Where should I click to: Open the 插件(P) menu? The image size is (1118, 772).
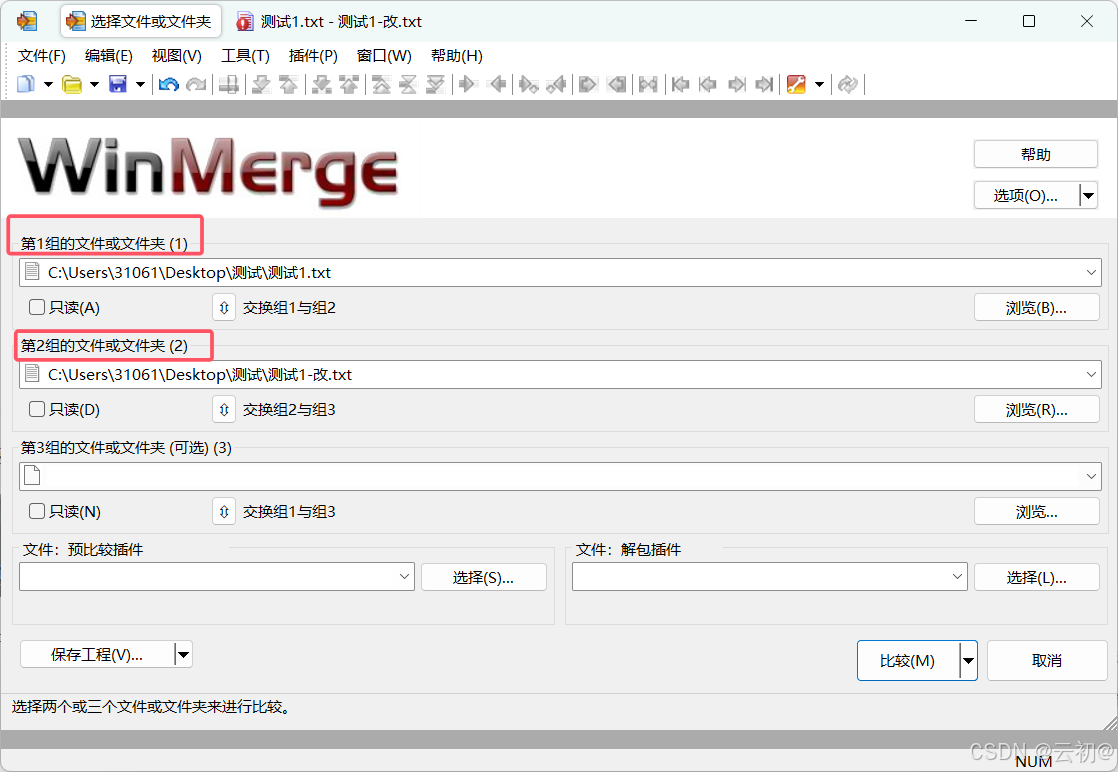click(313, 56)
